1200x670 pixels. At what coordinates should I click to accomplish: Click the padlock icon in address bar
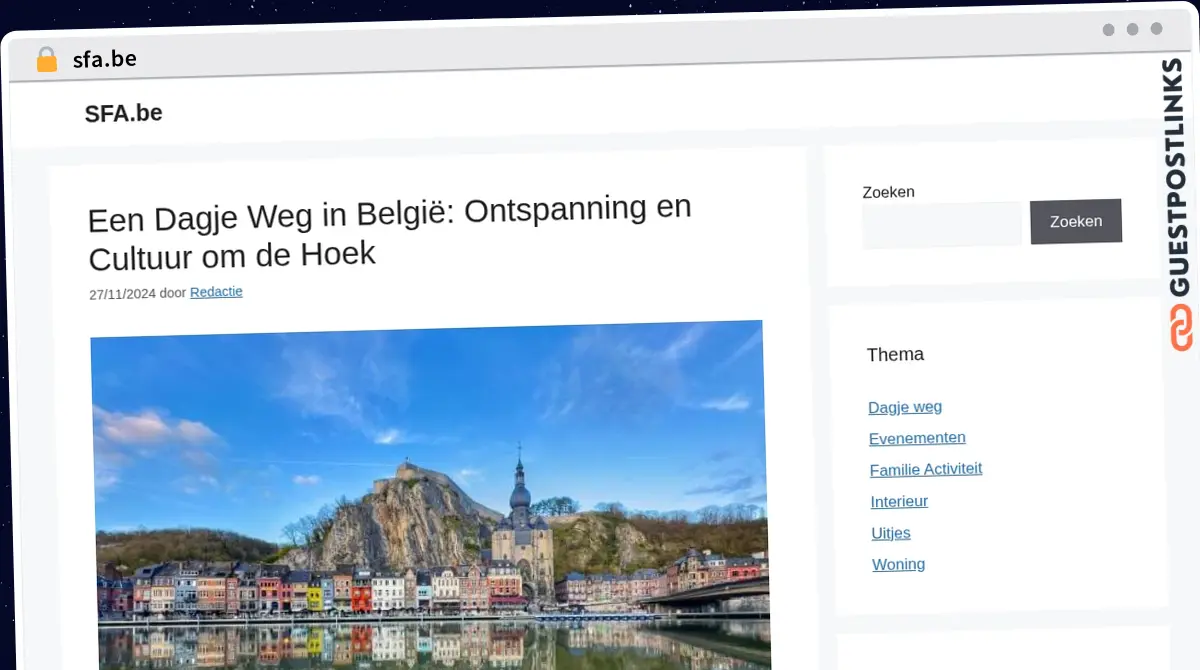47,60
